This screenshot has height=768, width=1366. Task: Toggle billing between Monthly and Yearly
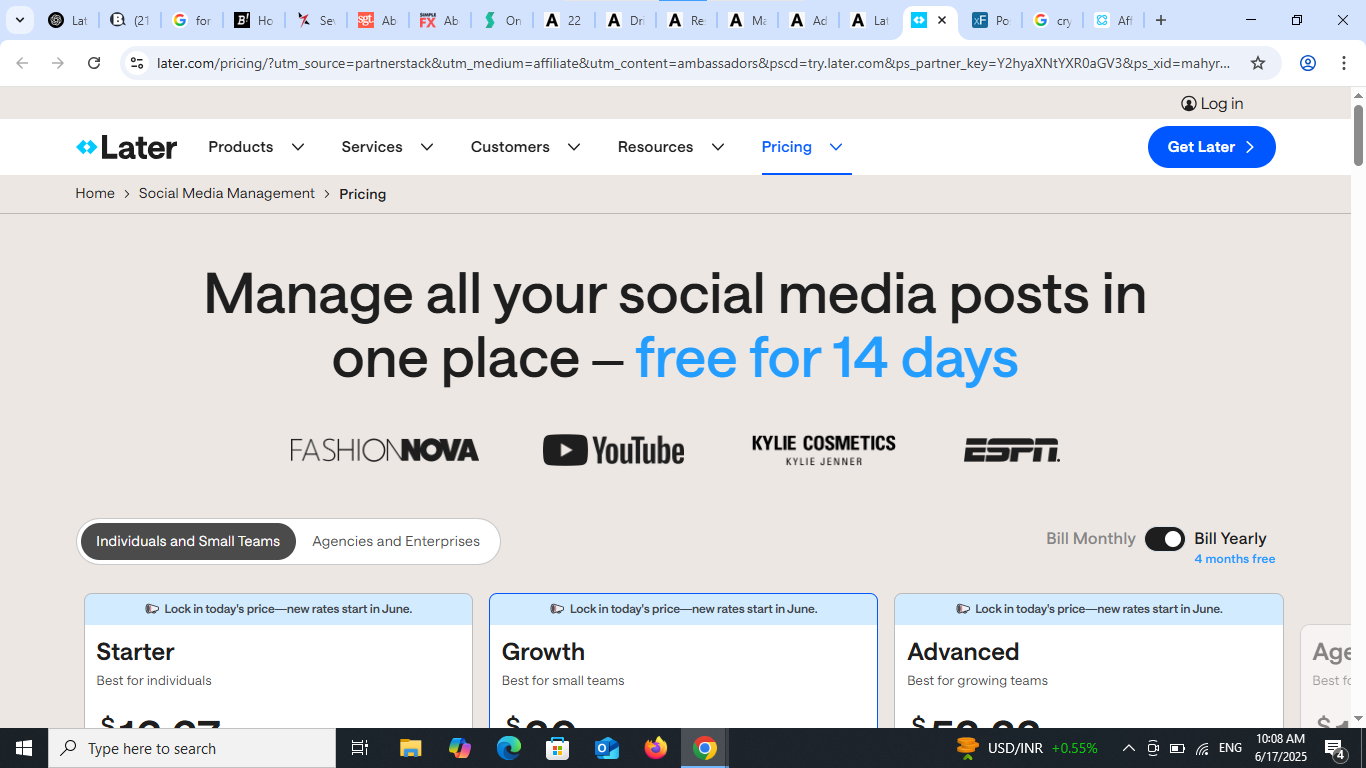[x=1165, y=539]
